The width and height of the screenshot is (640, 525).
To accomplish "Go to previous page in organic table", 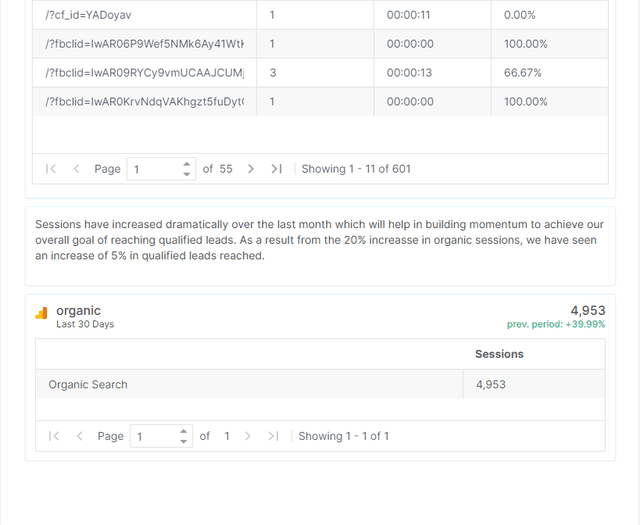I will [80, 436].
